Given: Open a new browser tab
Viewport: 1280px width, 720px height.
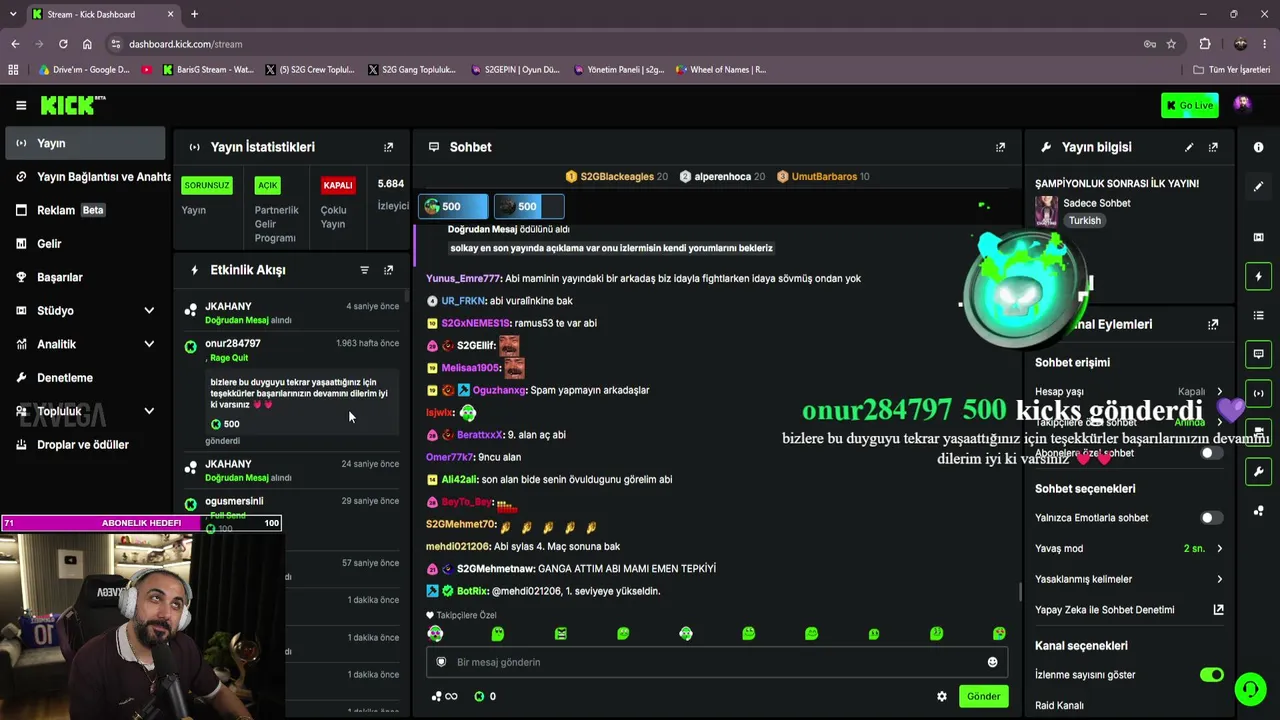Looking at the screenshot, I should pyautogui.click(x=194, y=14).
